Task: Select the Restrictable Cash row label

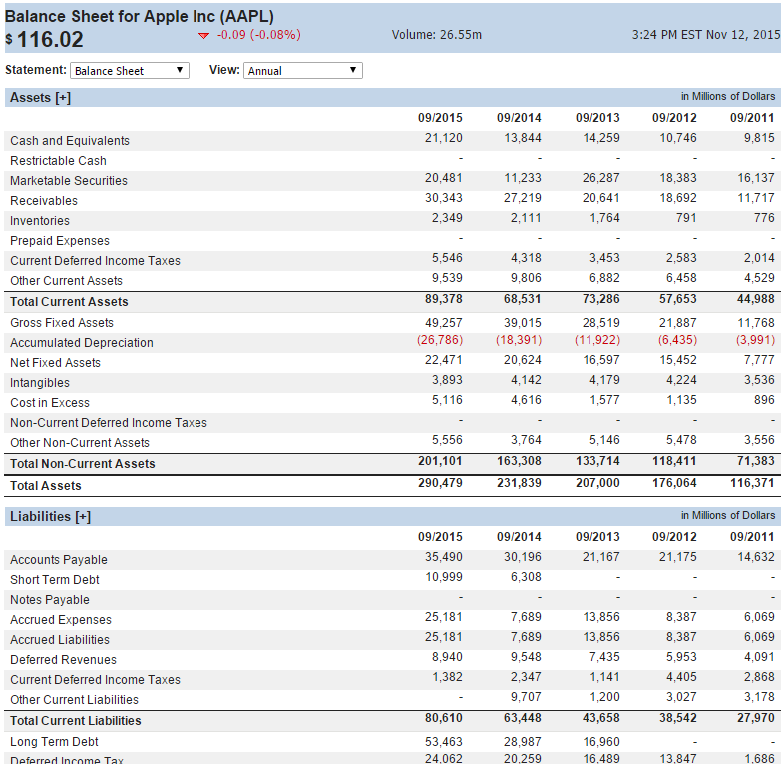Action: pyautogui.click(x=58, y=161)
